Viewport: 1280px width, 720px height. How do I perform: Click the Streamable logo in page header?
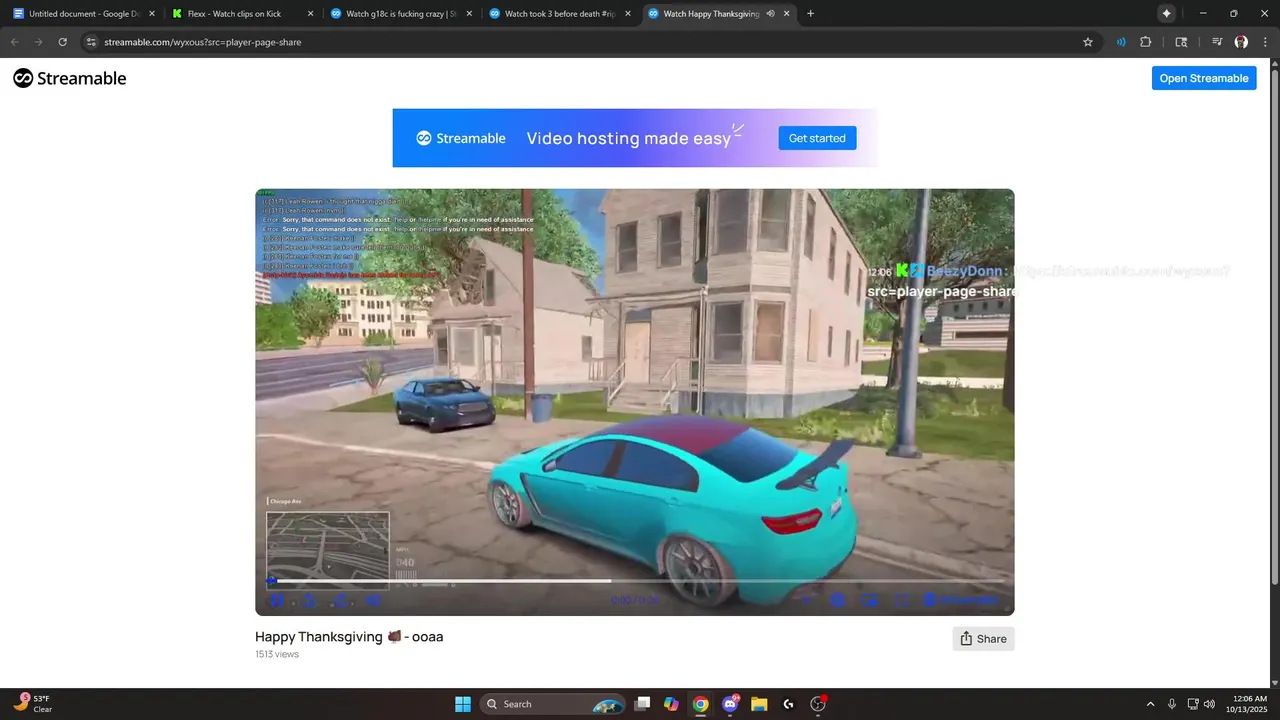point(70,78)
